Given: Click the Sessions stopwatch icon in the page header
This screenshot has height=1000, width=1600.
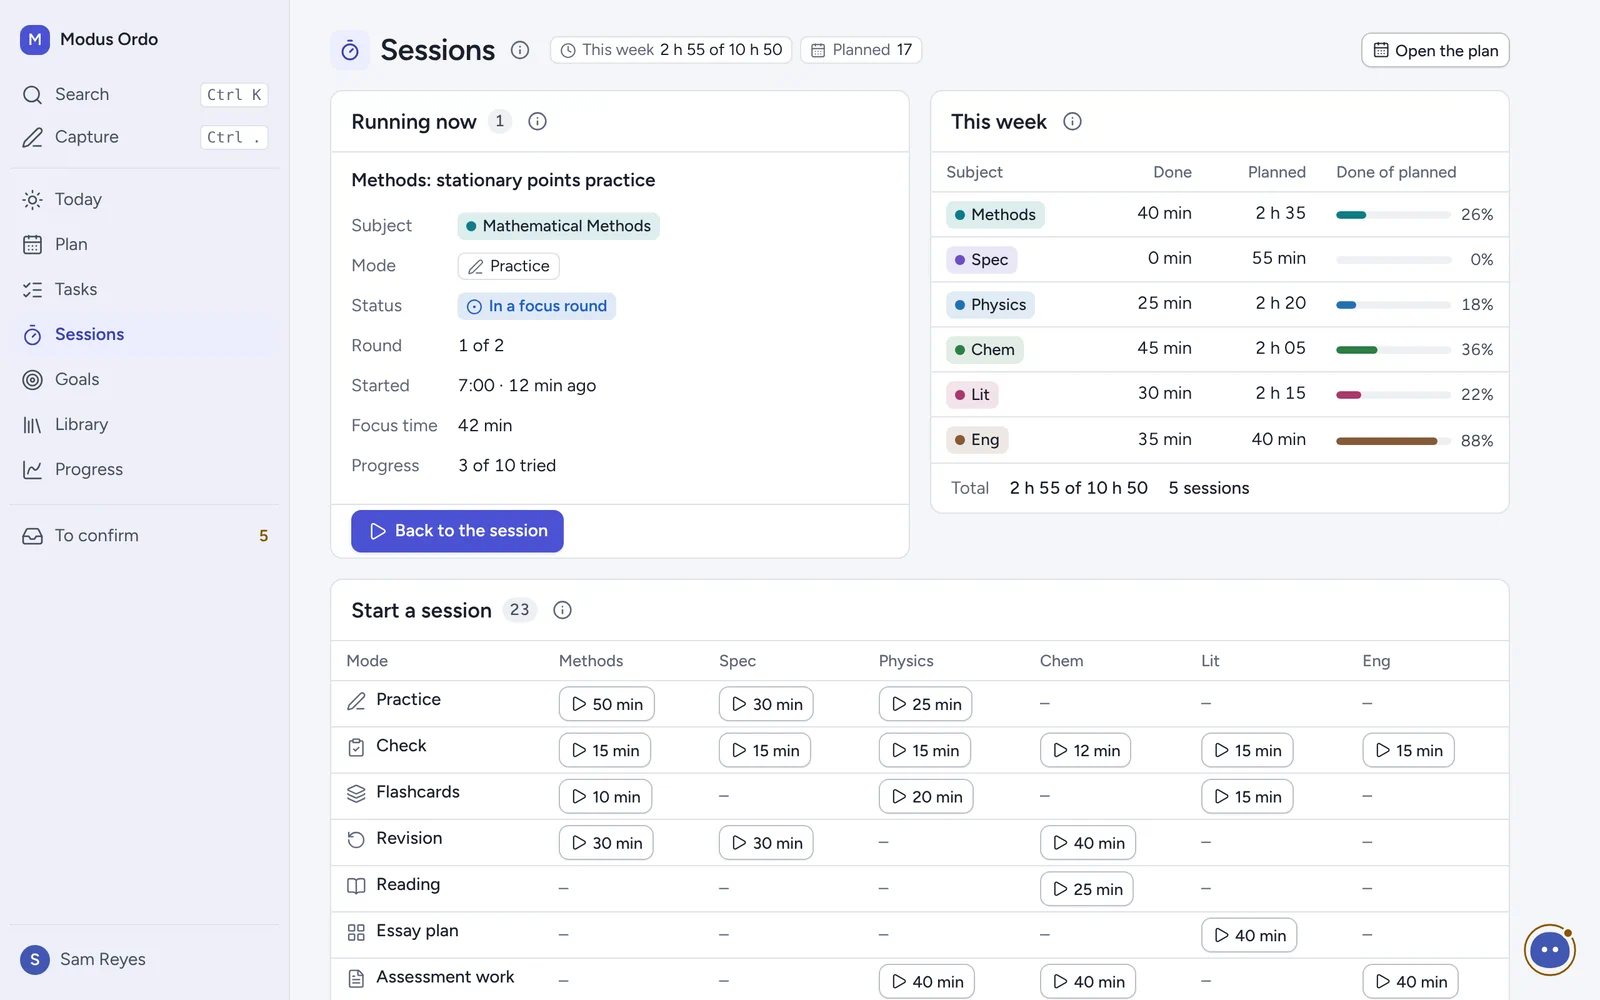Looking at the screenshot, I should coord(350,50).
